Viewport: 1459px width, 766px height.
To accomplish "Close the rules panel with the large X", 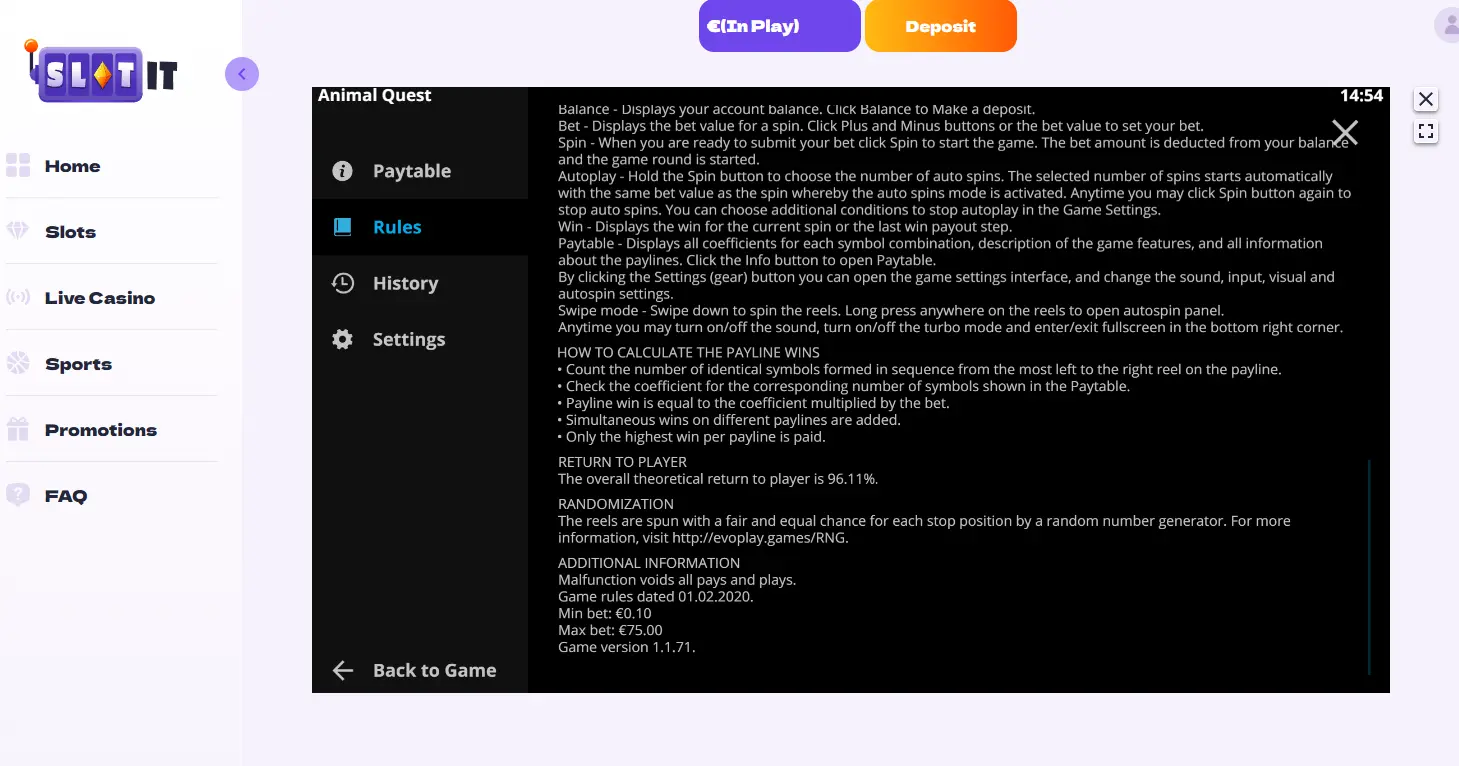I will pyautogui.click(x=1345, y=132).
